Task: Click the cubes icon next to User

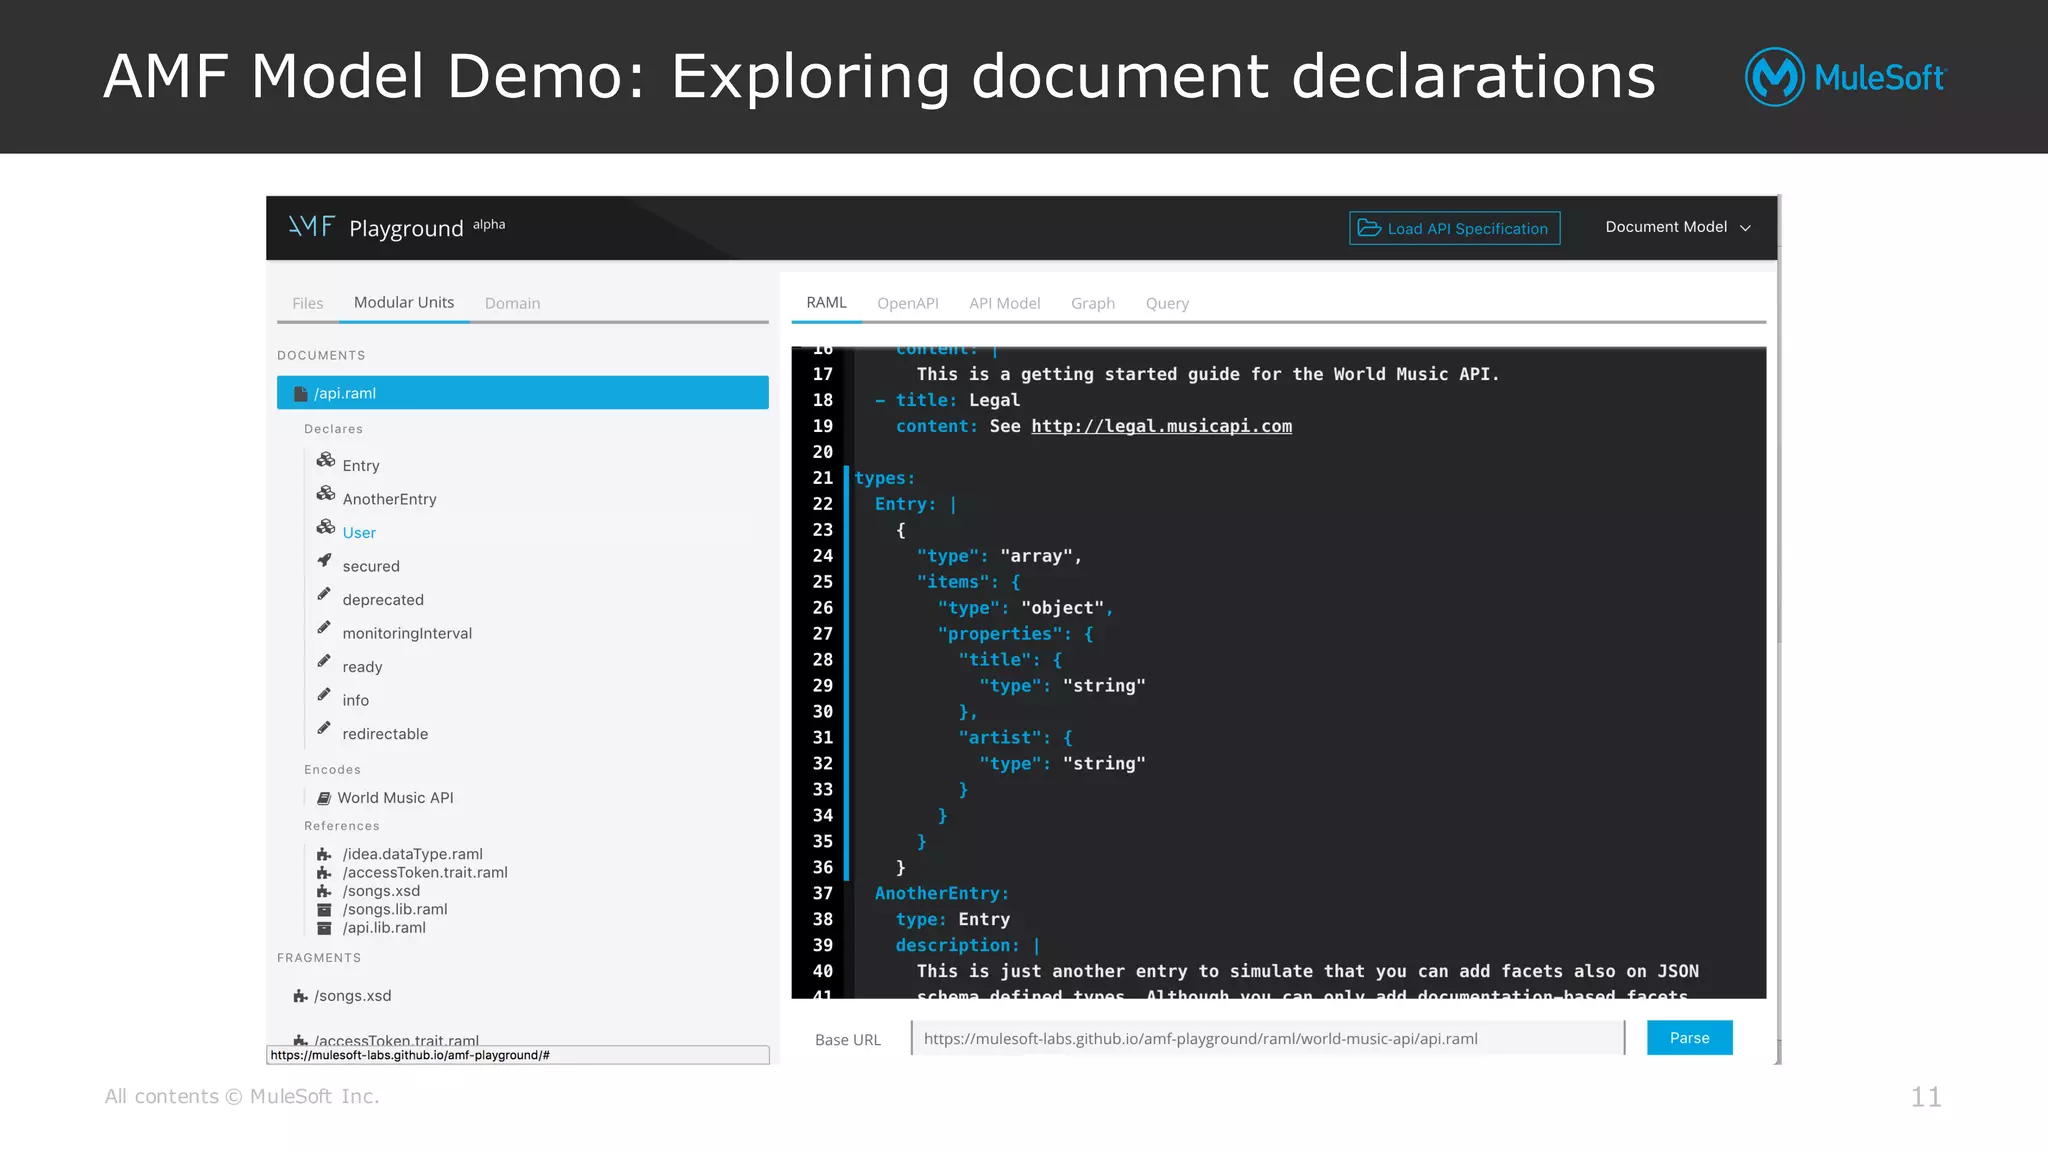Action: [x=326, y=527]
